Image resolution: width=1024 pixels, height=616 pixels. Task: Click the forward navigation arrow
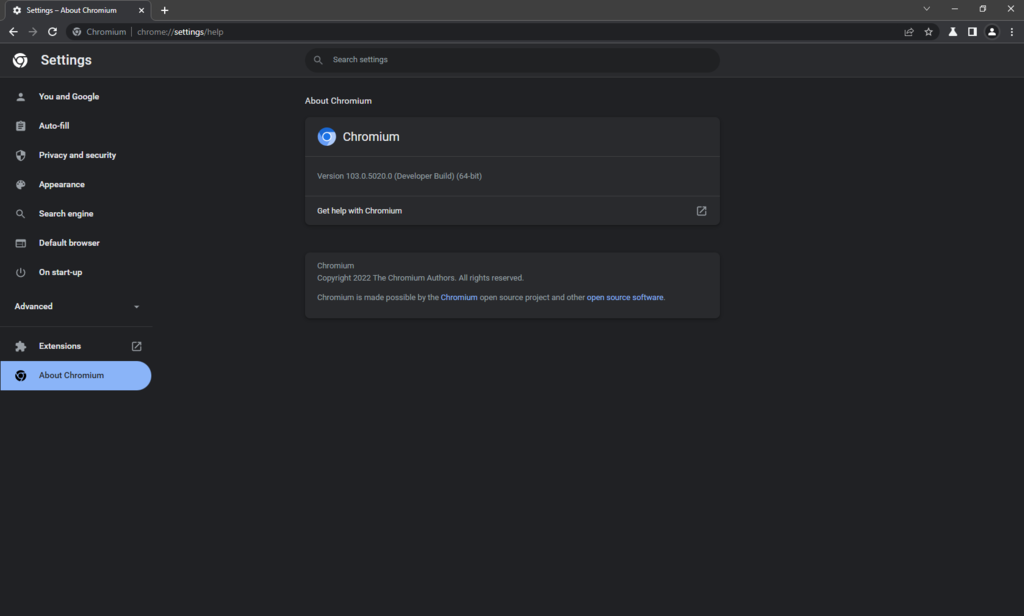coord(33,31)
